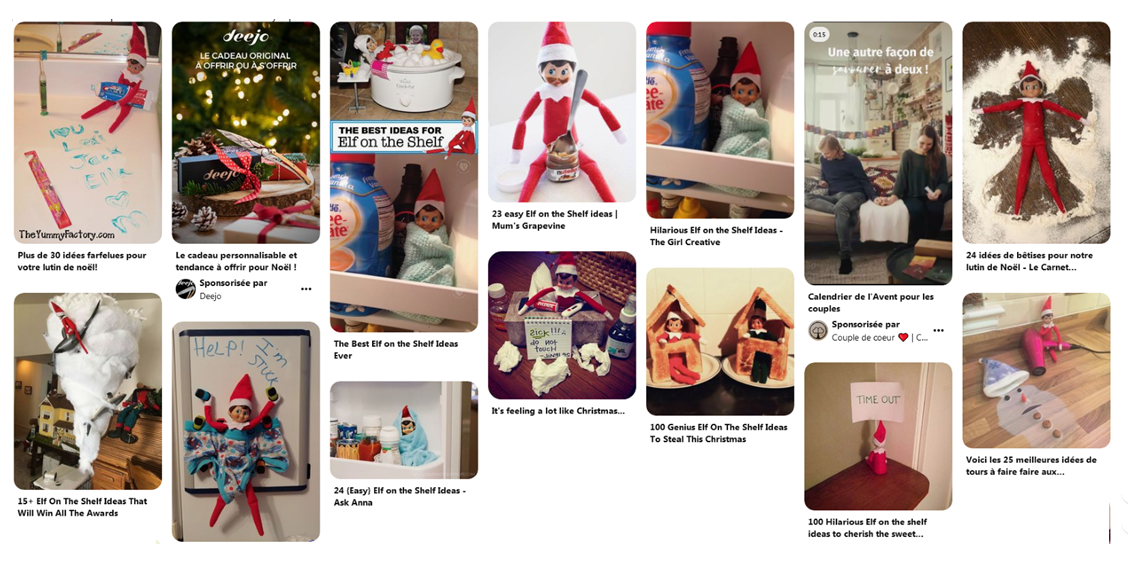Open the elf snow angel flour pin
Screen dimensions: 1128x564
tap(1036, 132)
